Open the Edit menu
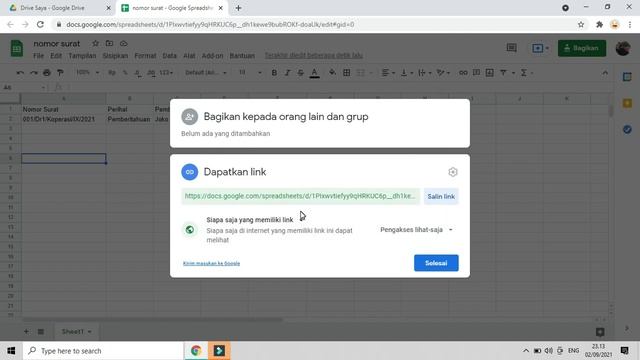This screenshot has width=640, height=360. pyautogui.click(x=56, y=56)
